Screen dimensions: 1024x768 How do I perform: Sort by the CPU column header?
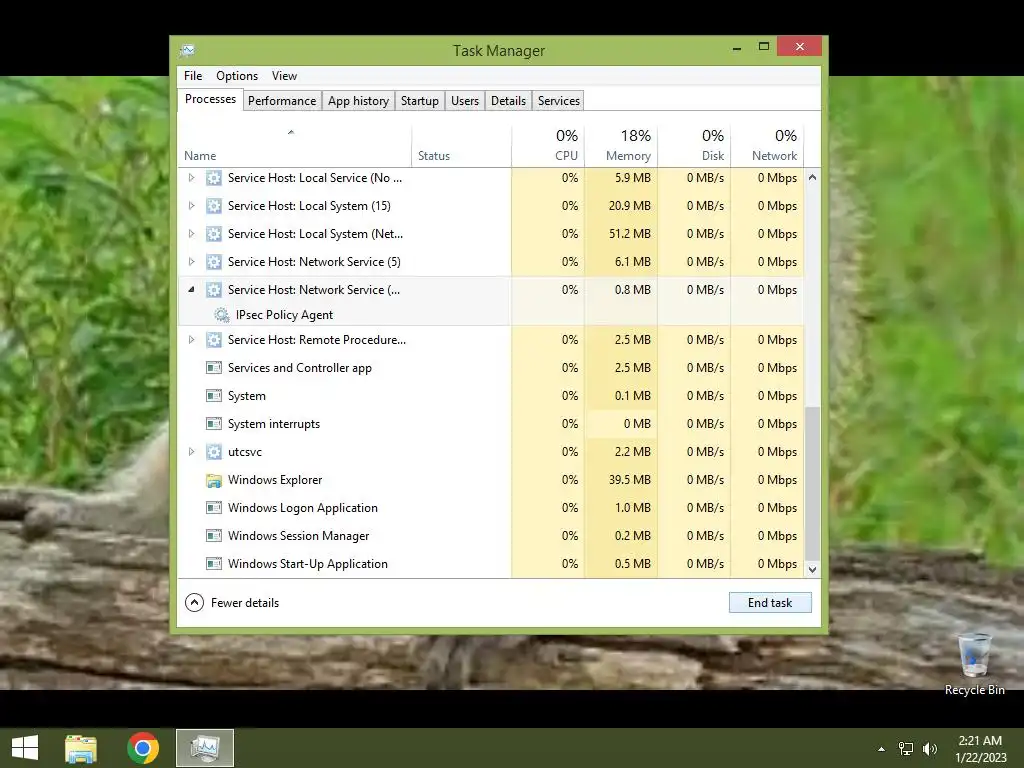pos(548,146)
